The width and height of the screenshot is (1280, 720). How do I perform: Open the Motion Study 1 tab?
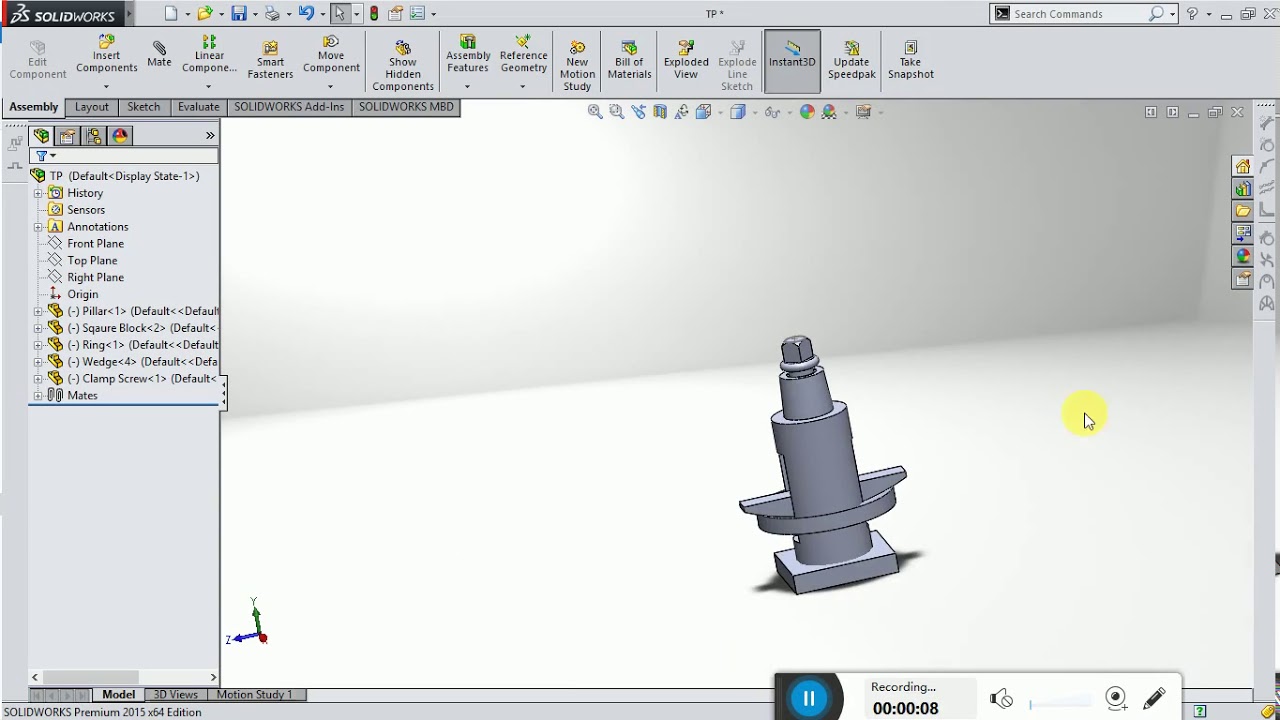click(254, 694)
